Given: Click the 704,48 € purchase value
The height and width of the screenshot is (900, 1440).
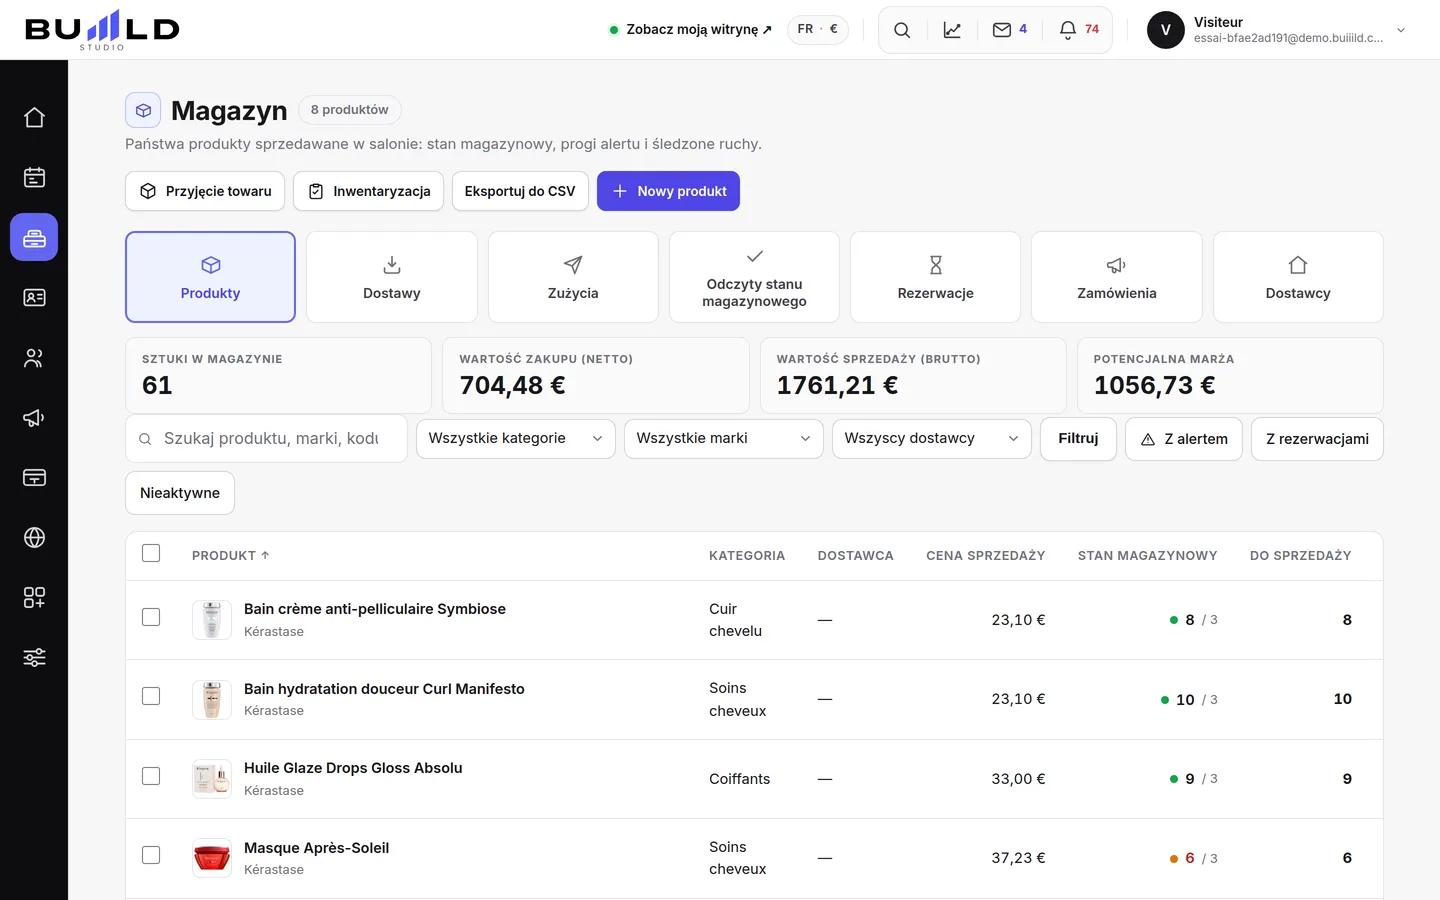Looking at the screenshot, I should click(x=512, y=385).
